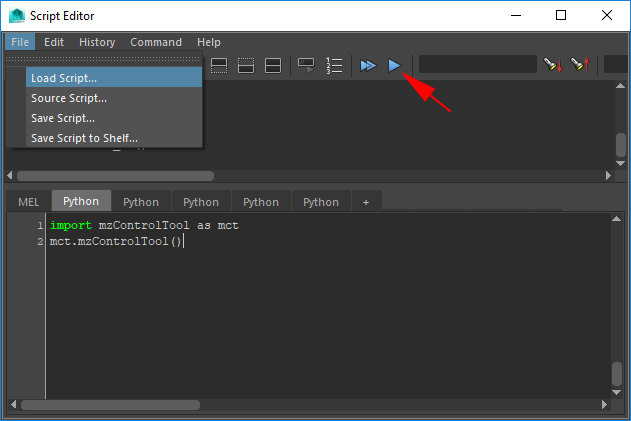Click the Search Up flashlight icon
The width and height of the screenshot is (631, 421).
click(580, 64)
